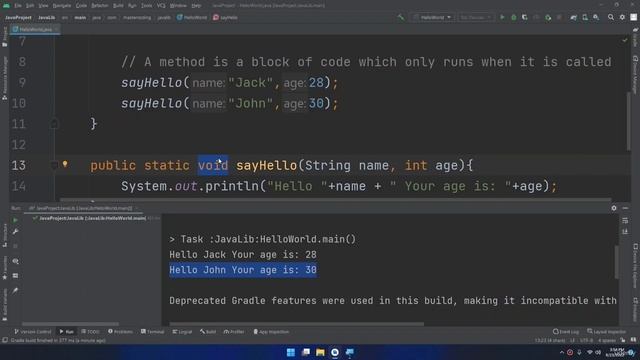Click the soft-wrap icon beside console output
The width and height of the screenshot is (640, 360).
[x=625, y=220]
